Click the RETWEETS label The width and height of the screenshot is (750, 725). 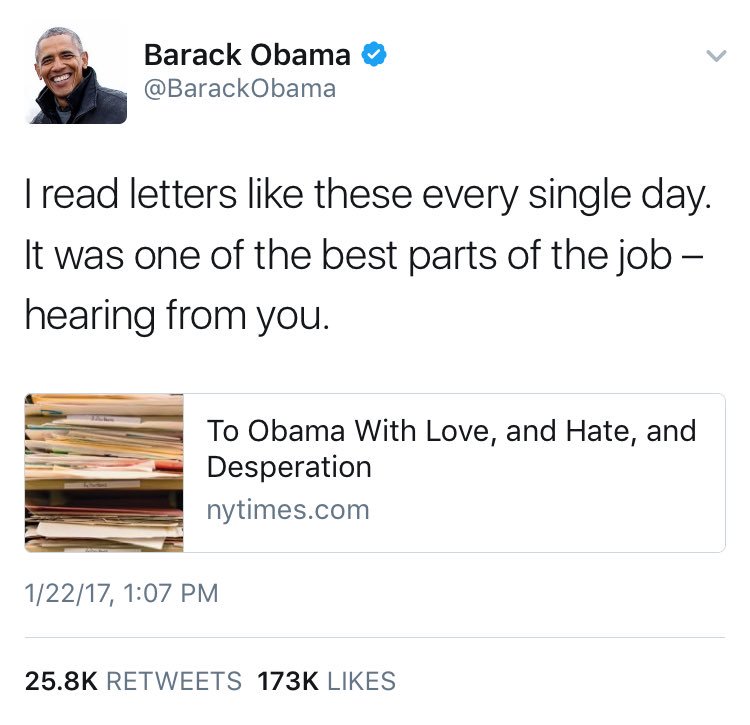pyautogui.click(x=174, y=681)
